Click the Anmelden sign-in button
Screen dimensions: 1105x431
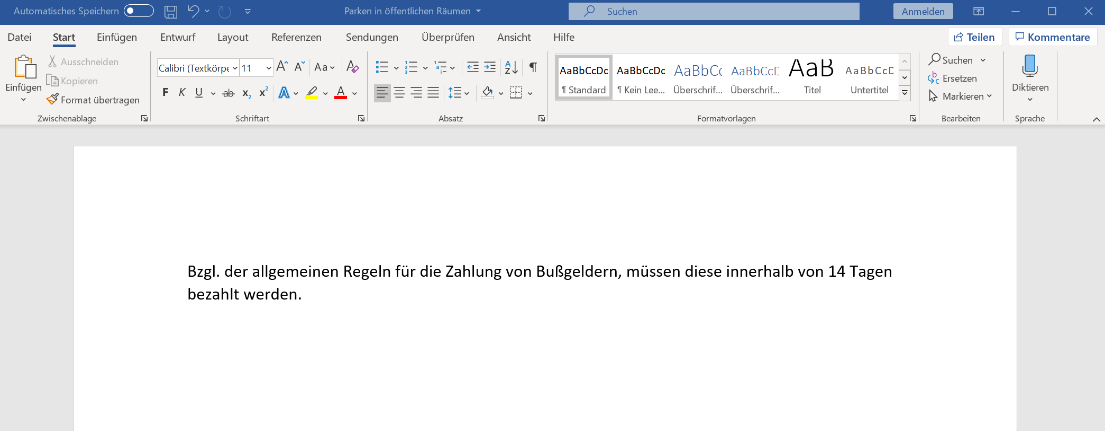click(x=921, y=11)
